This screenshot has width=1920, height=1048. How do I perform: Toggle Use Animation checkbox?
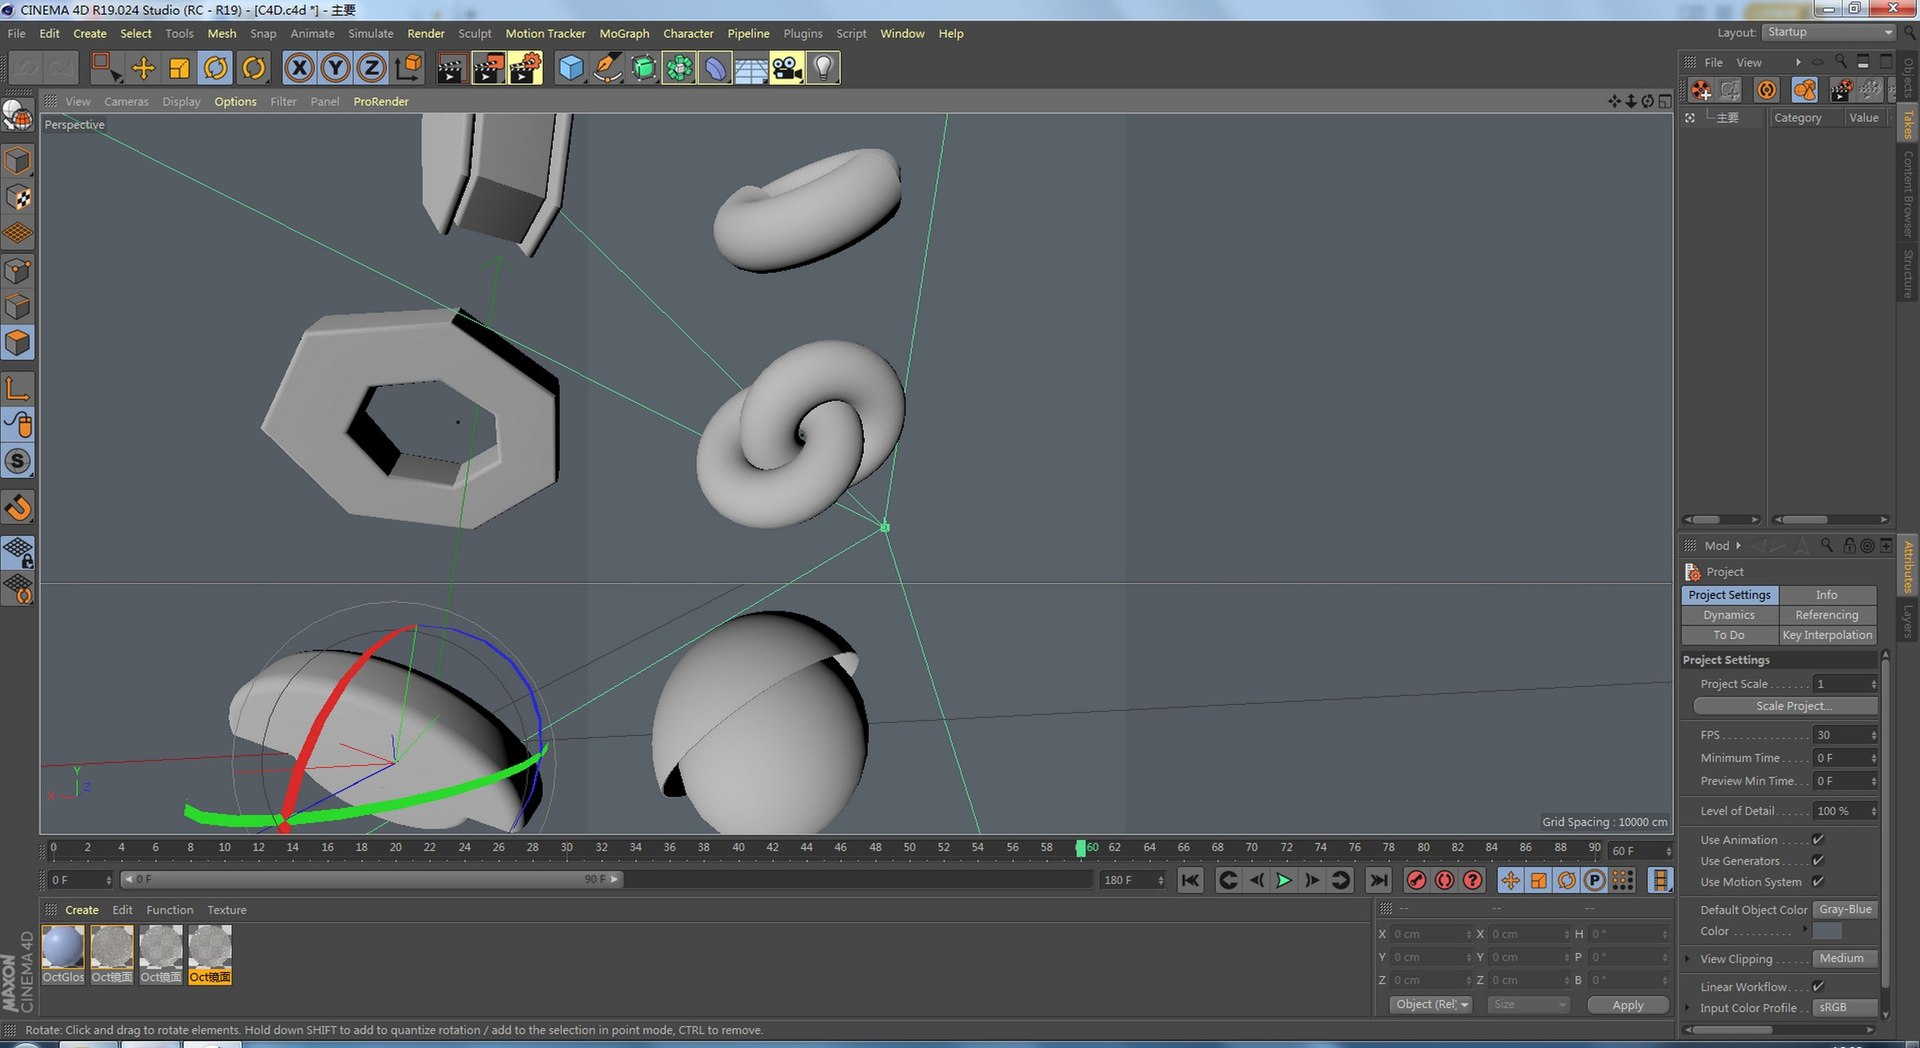(1818, 840)
